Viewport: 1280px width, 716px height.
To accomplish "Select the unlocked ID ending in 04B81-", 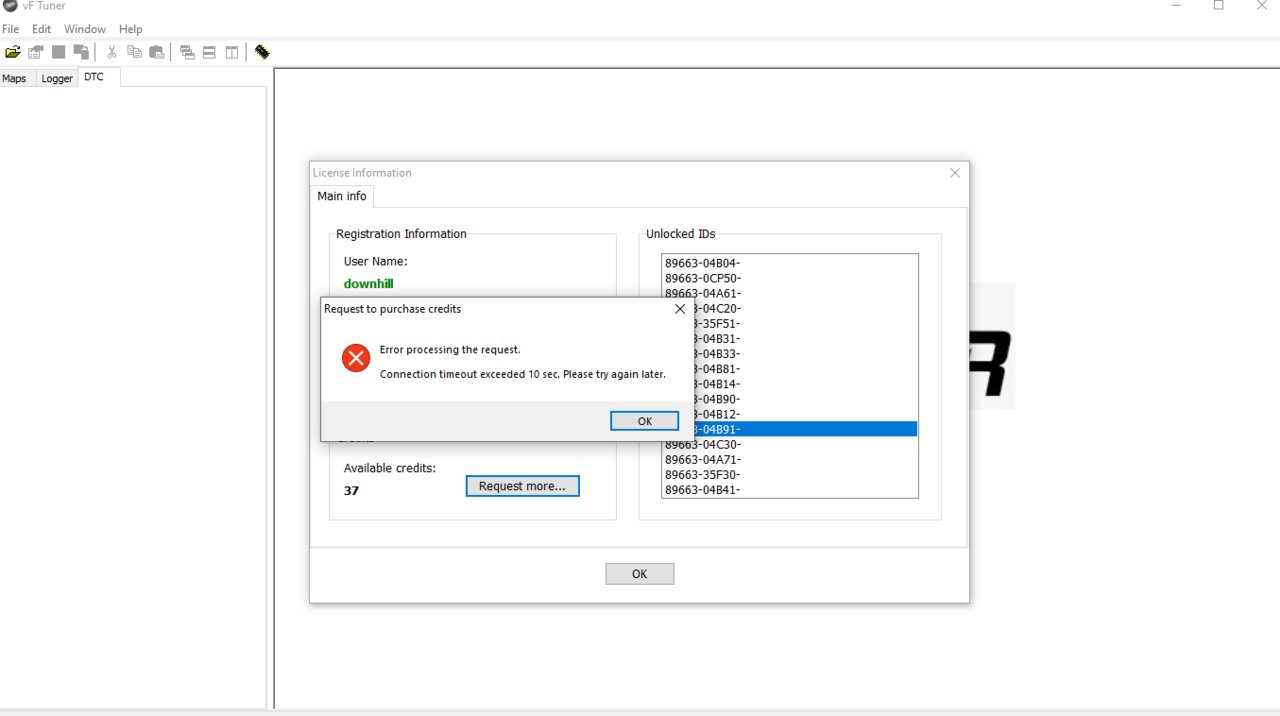I will point(805,368).
